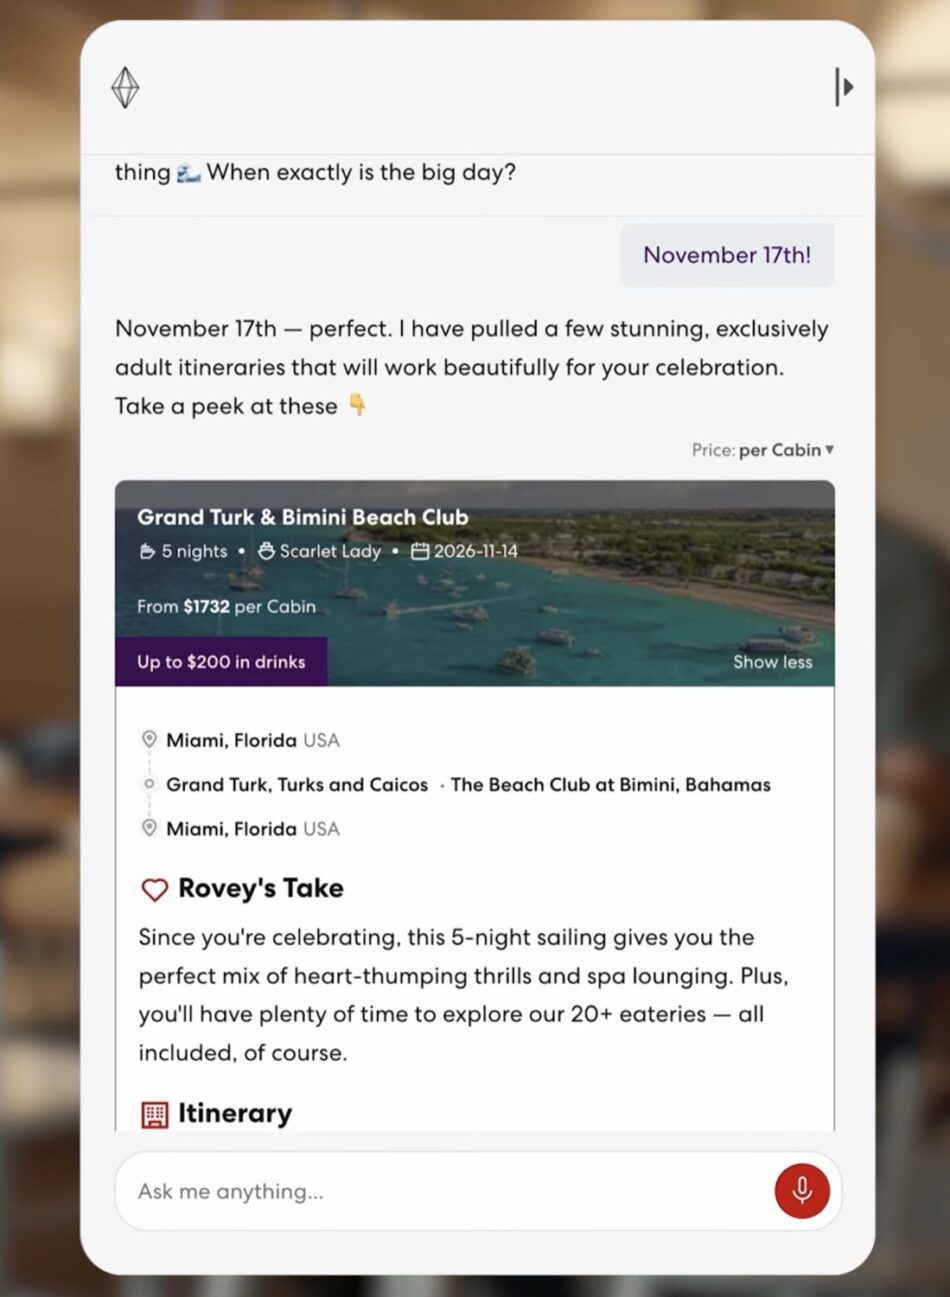Image resolution: width=950 pixels, height=1297 pixels.
Task: Click the November 17th! message bubble
Action: (727, 255)
